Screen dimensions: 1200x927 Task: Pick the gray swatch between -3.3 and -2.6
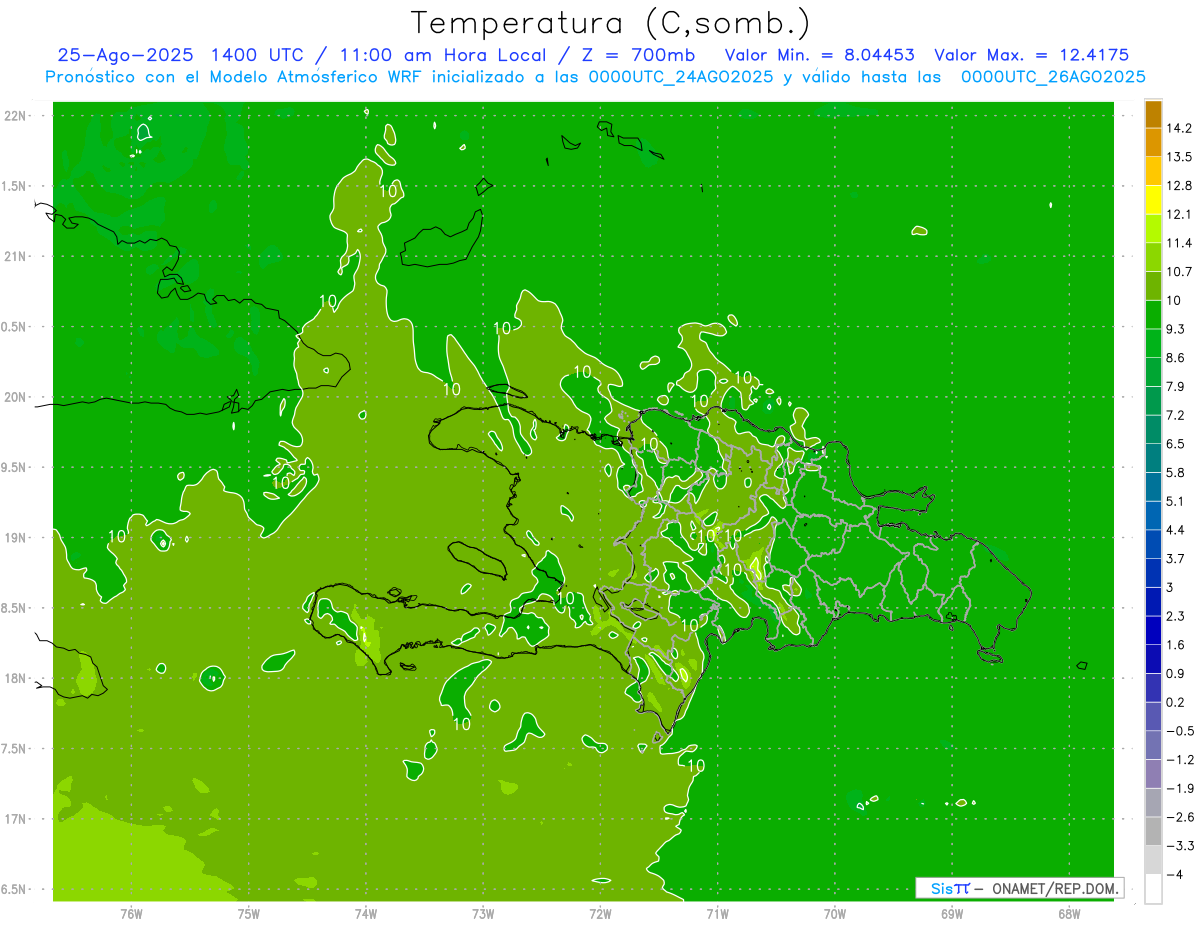tap(1153, 831)
